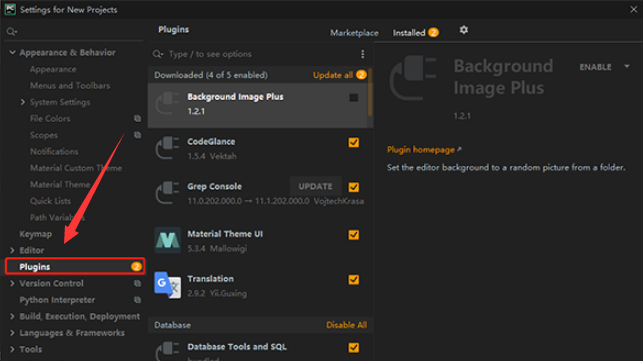
Task: Switch to the Marketplace tab
Action: pyautogui.click(x=354, y=33)
